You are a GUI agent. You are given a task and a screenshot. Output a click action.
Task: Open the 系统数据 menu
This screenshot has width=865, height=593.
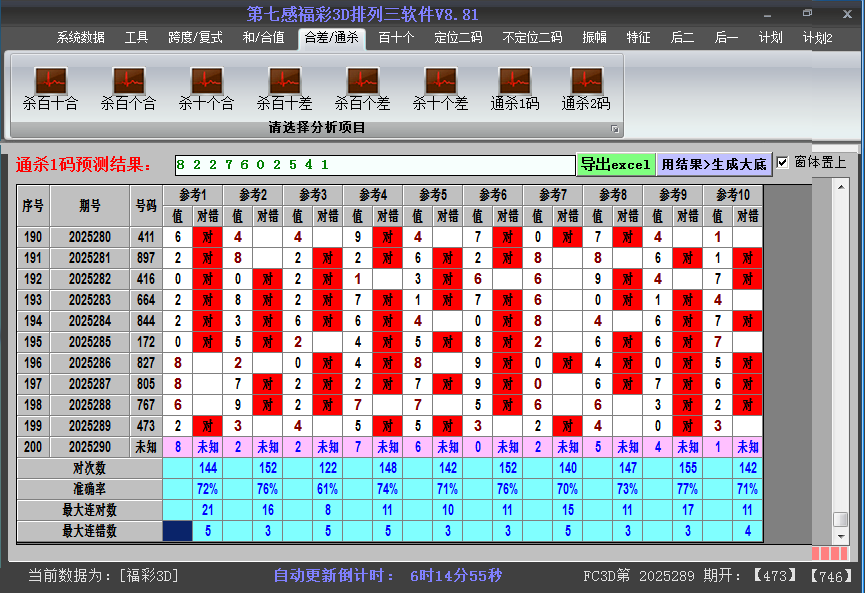(79, 38)
